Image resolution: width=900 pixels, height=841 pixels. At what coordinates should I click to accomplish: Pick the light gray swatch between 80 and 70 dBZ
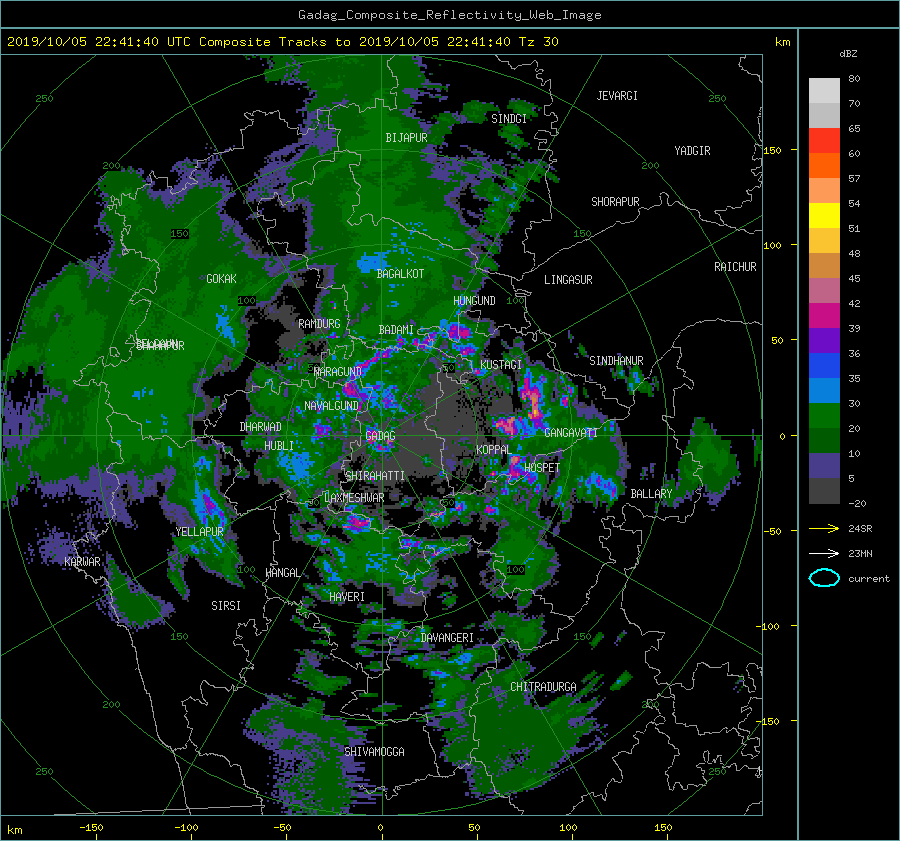tap(824, 91)
